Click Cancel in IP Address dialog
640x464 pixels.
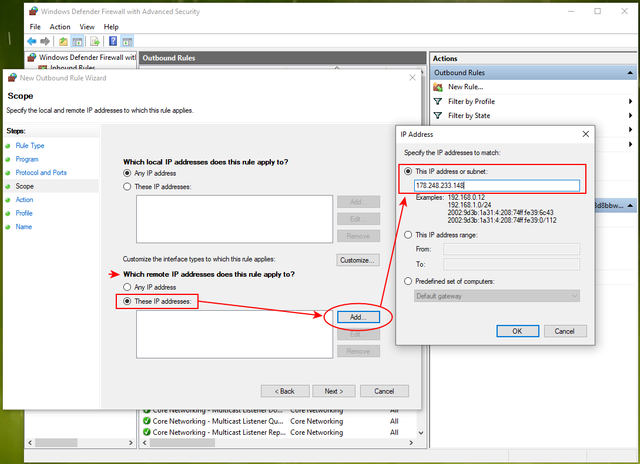[x=565, y=331]
